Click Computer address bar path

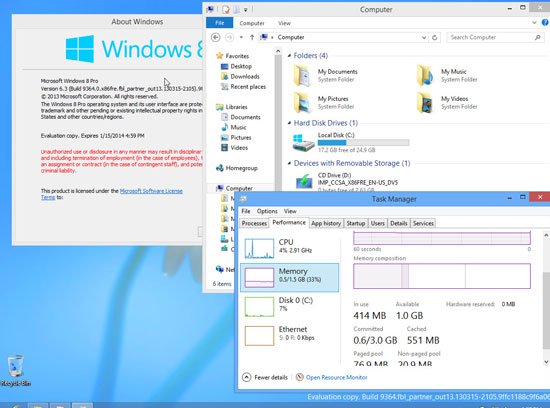click(291, 37)
